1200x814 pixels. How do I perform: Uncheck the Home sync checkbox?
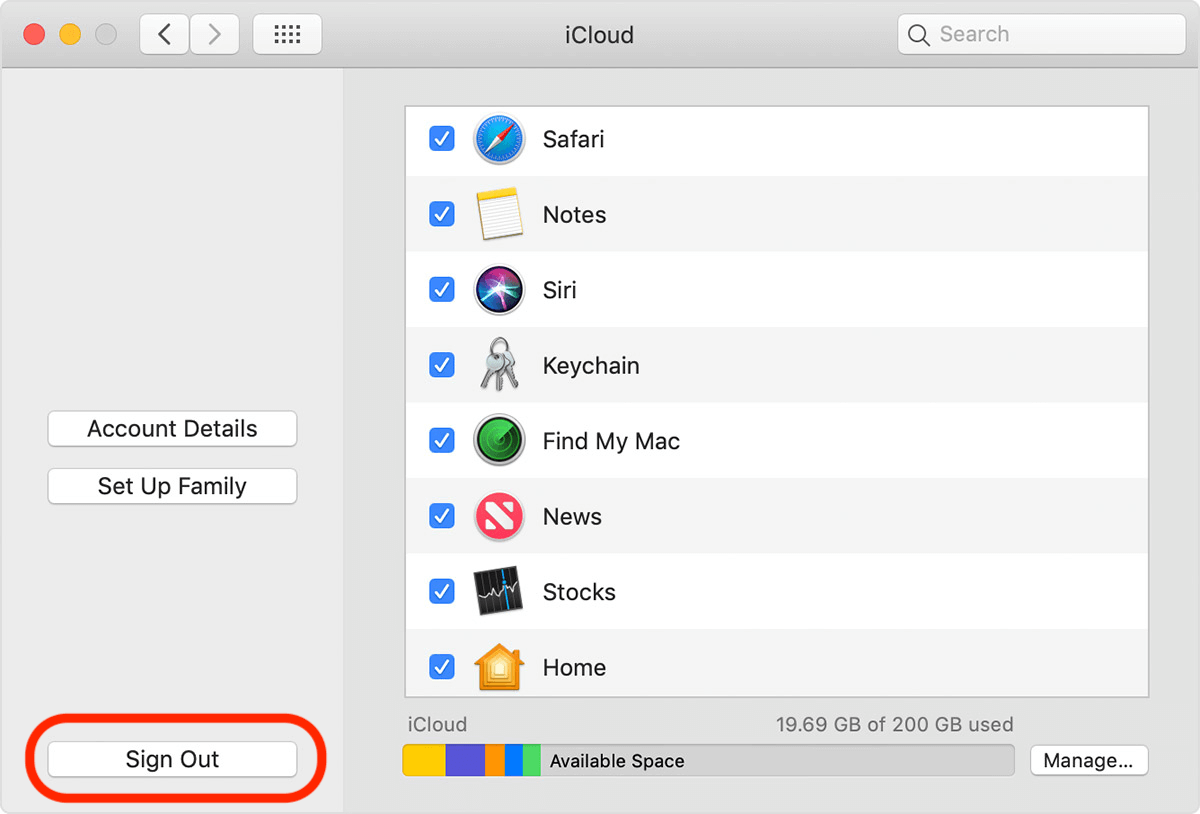[x=441, y=667]
